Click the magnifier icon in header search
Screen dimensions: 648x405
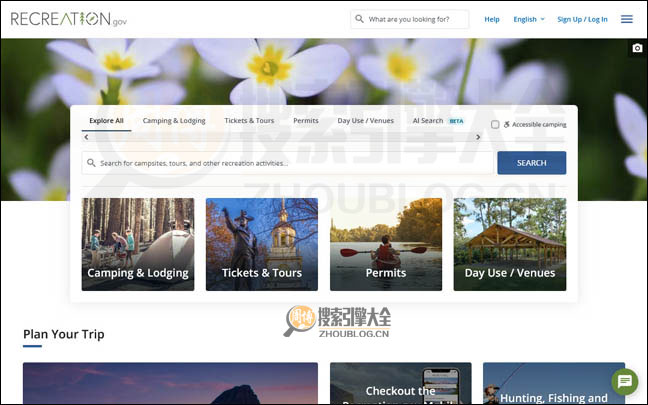pyautogui.click(x=360, y=19)
